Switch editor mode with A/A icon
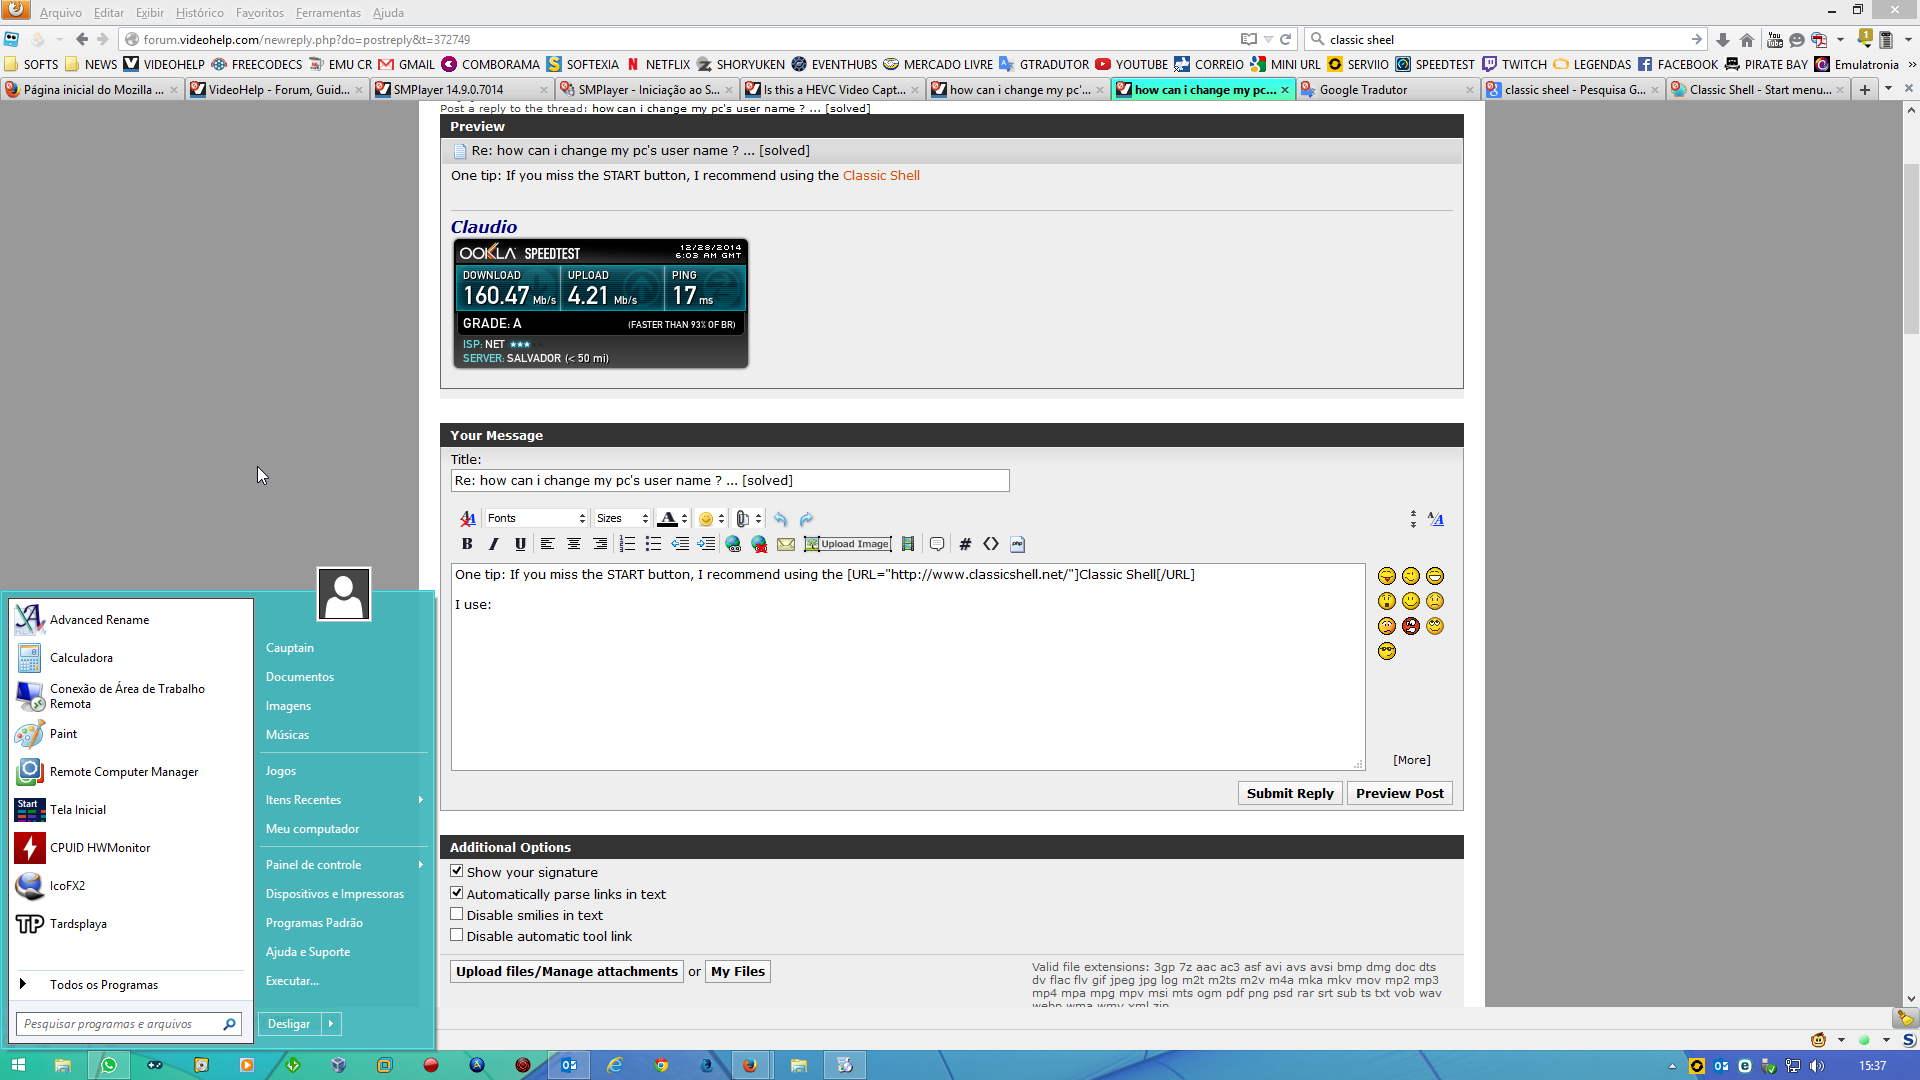 click(1436, 518)
